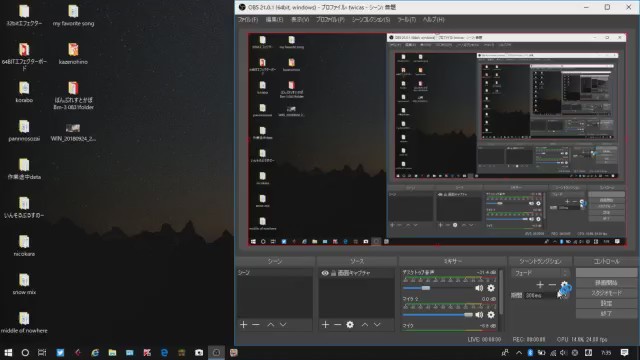The height and width of the screenshot is (360, 640).
Task: Launch Microsoft Edge from the taskbar
Action: [164, 353]
